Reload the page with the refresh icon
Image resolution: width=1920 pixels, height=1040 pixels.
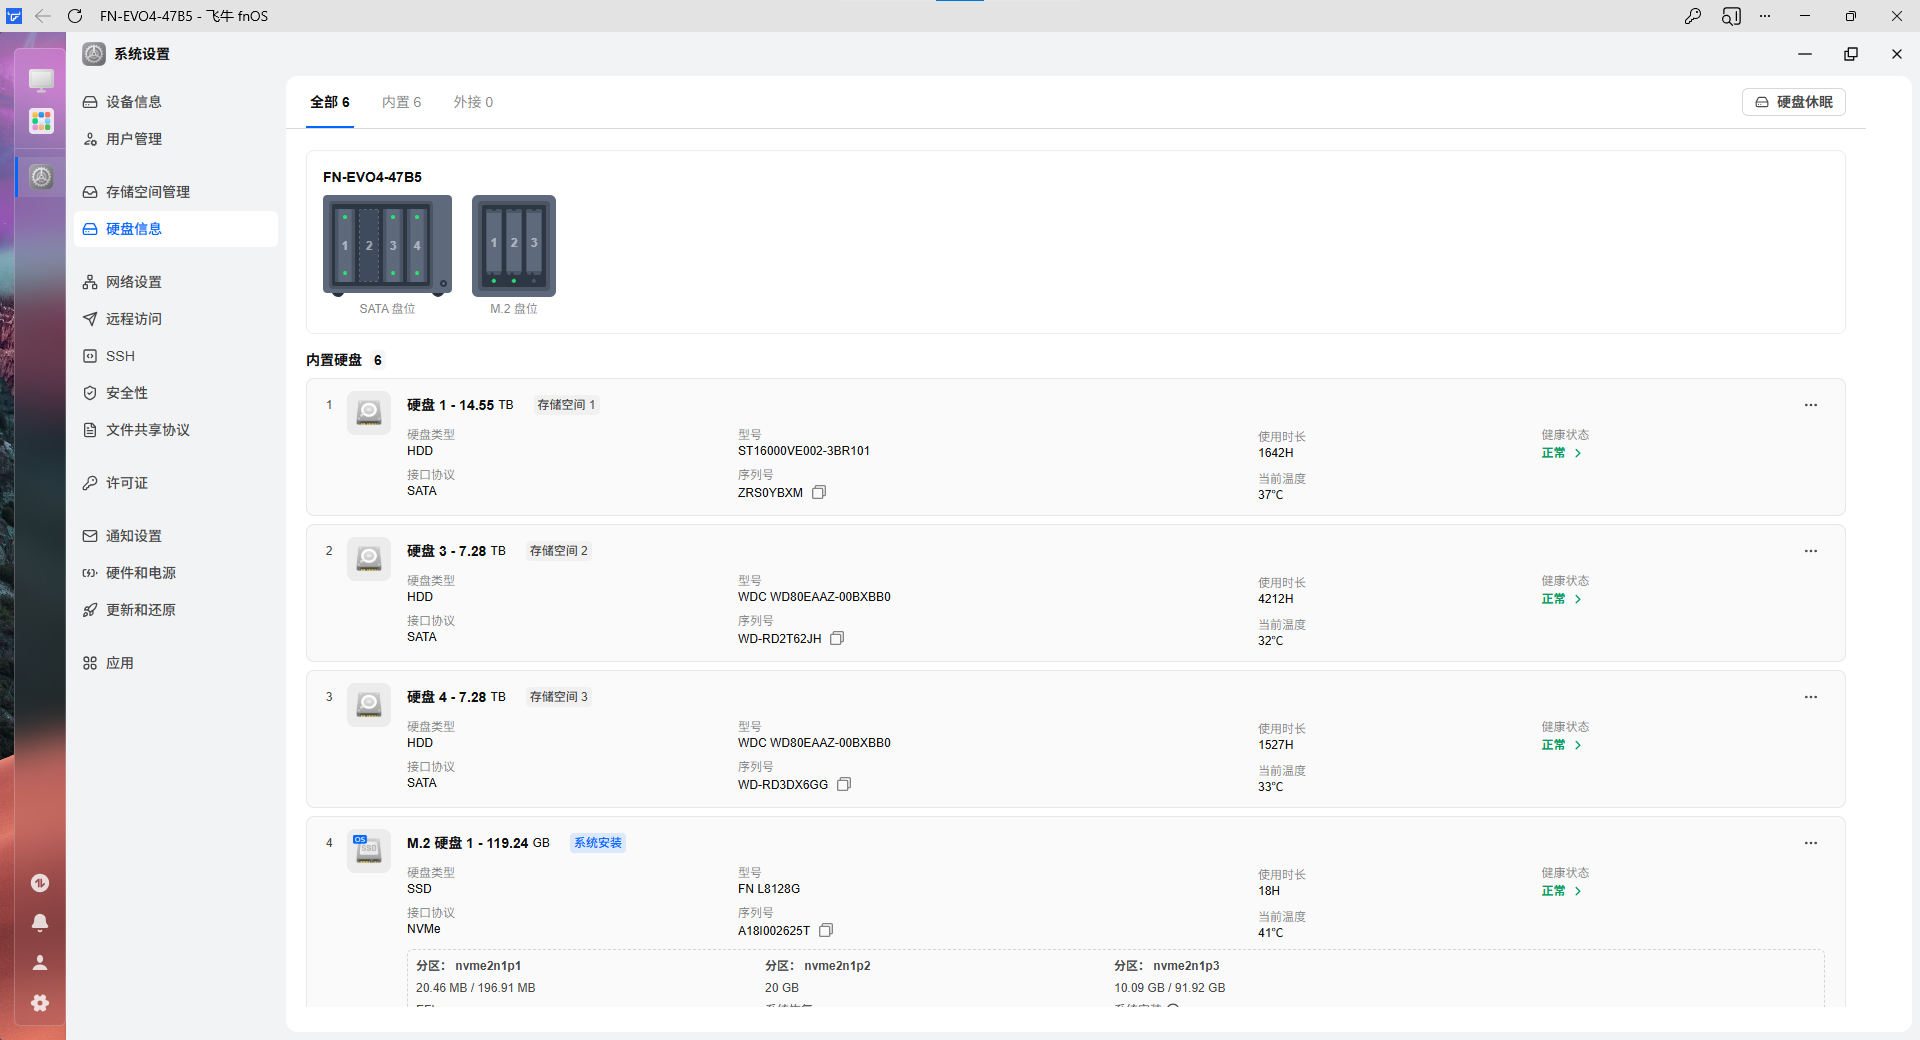tap(75, 16)
